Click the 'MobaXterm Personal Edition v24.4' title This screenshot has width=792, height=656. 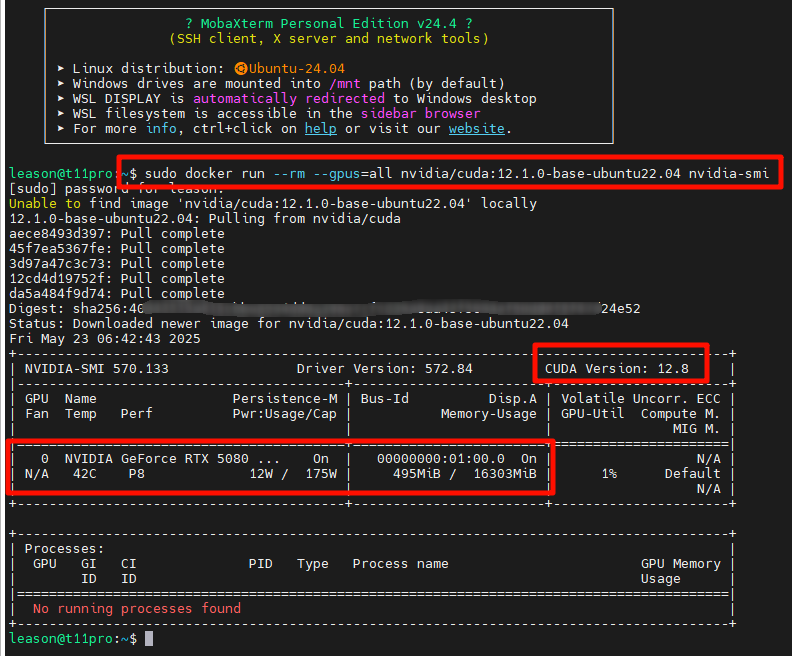[x=329, y=23]
